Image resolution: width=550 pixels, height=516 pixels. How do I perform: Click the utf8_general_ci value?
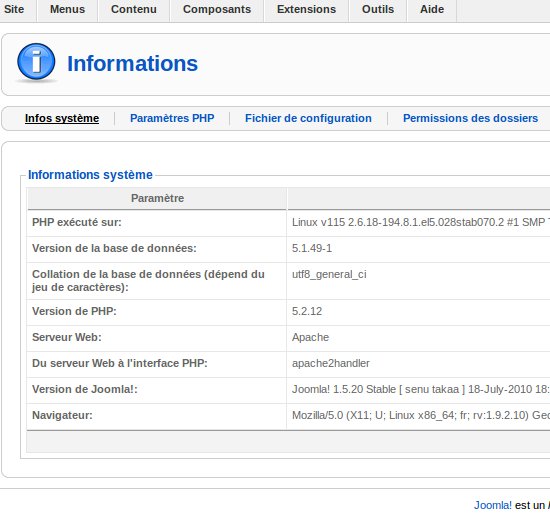pyautogui.click(x=329, y=274)
